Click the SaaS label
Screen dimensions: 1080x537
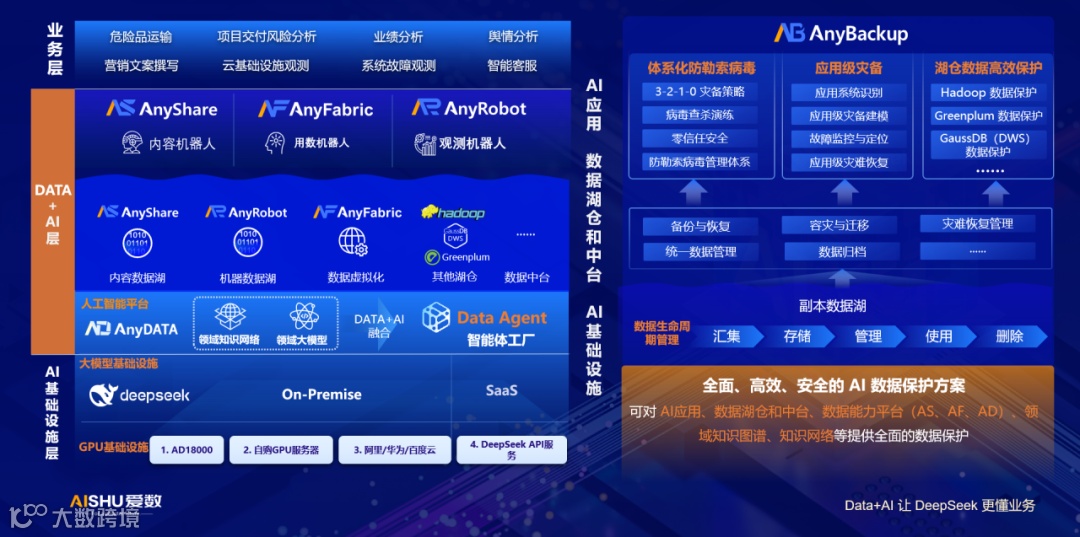click(501, 390)
